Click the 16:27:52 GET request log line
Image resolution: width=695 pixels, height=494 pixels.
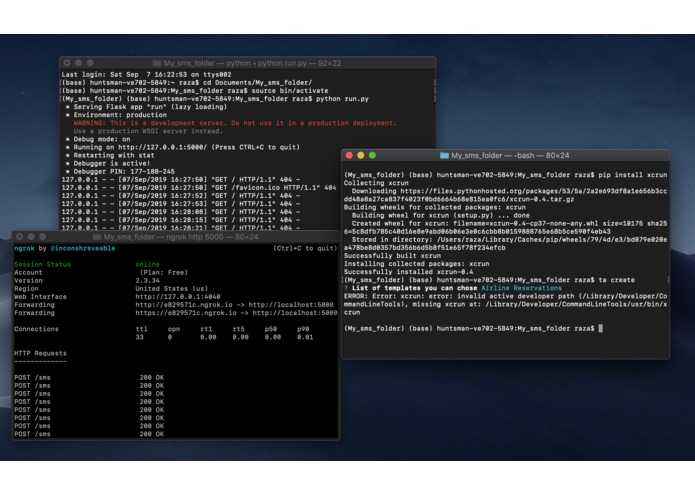180,196
